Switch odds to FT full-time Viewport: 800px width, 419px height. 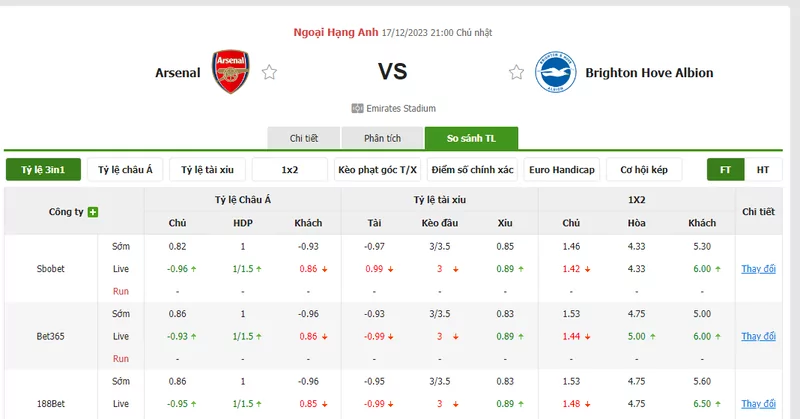coord(726,169)
